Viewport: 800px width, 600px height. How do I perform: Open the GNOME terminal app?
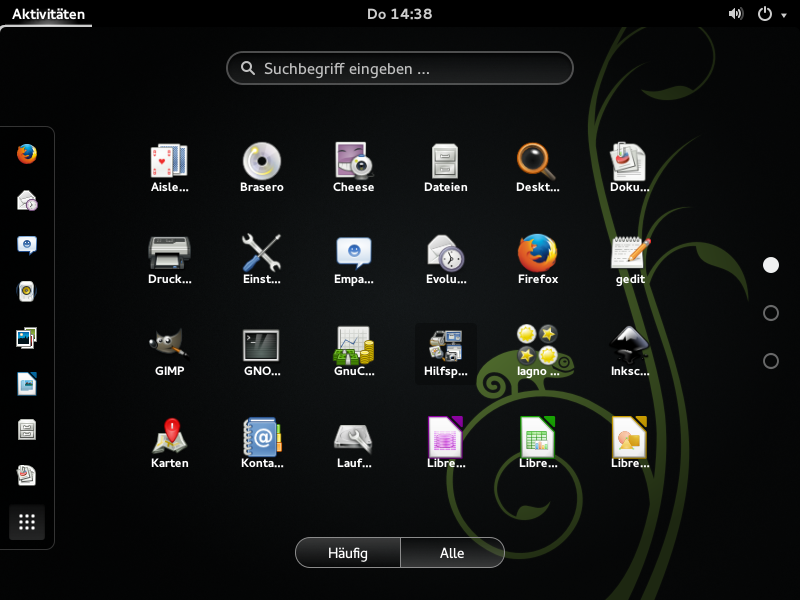(x=262, y=352)
